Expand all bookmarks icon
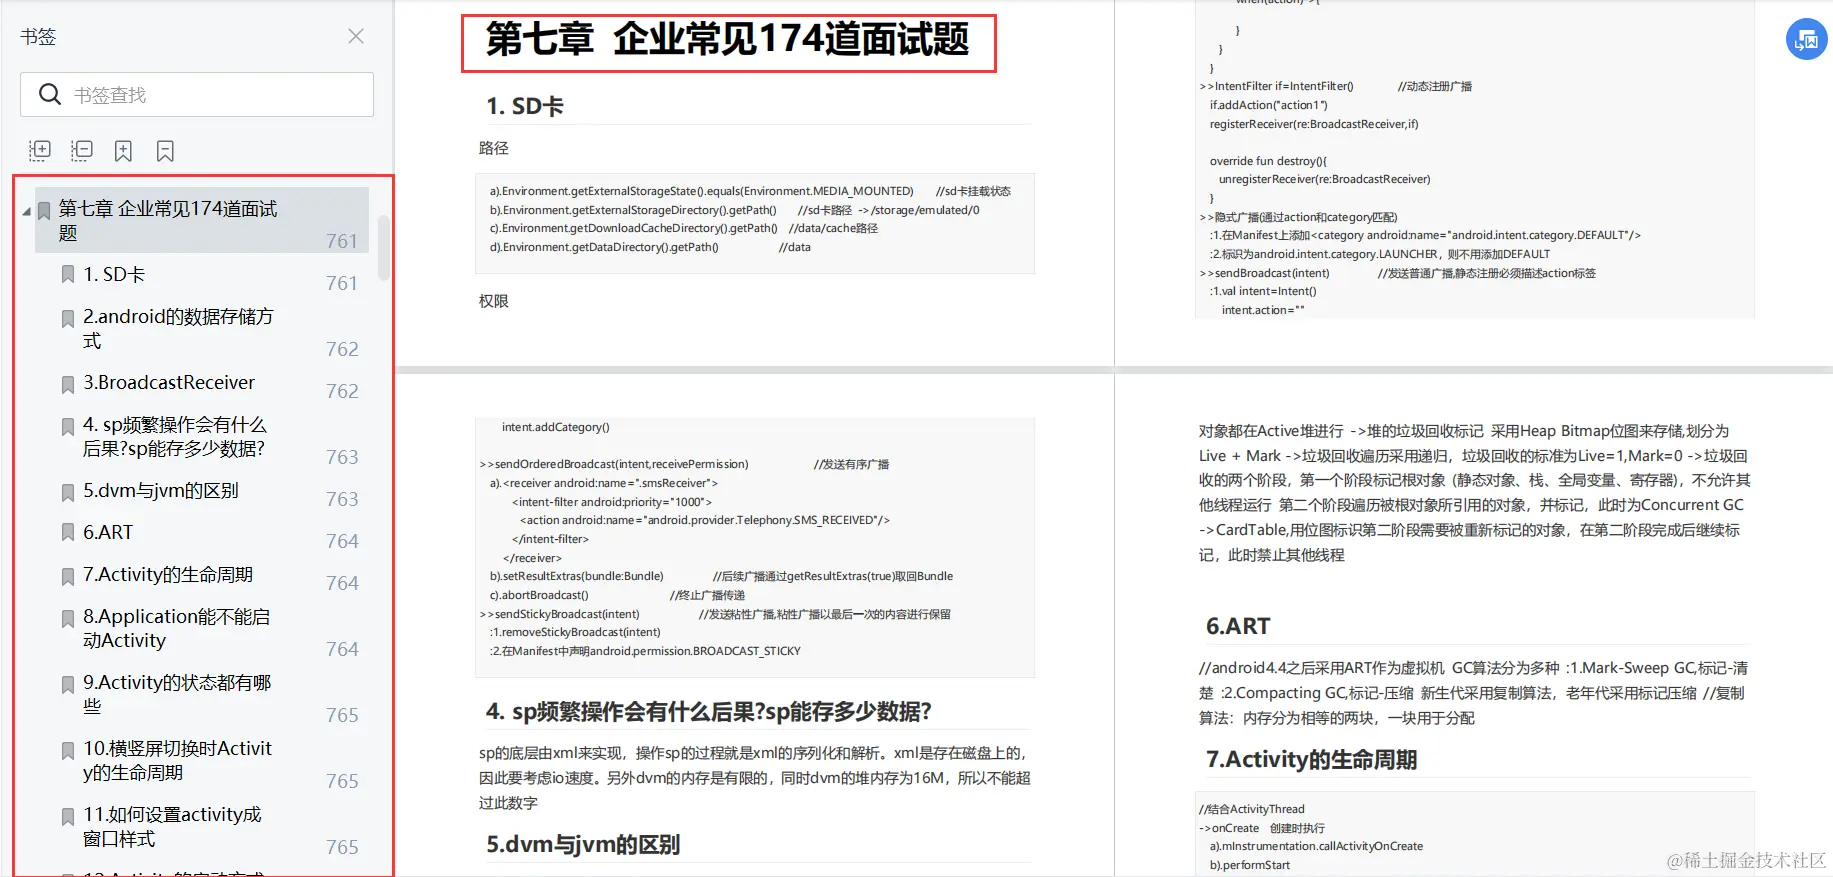The width and height of the screenshot is (1833, 877). [40, 151]
